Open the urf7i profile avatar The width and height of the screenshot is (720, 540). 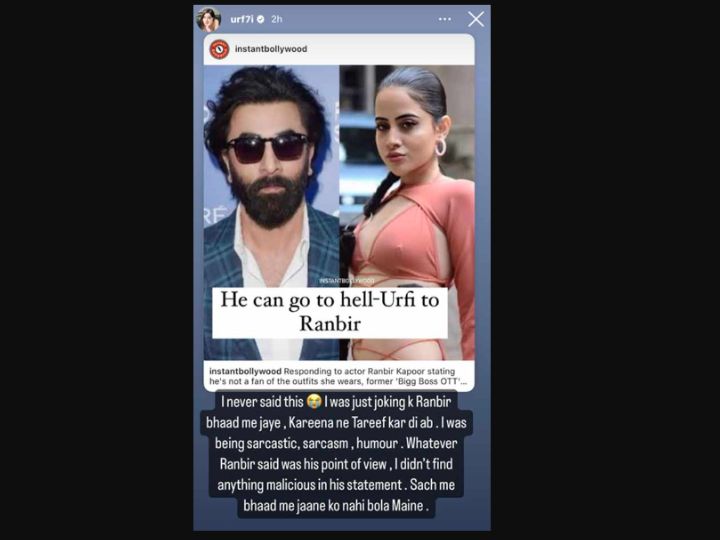pos(209,20)
